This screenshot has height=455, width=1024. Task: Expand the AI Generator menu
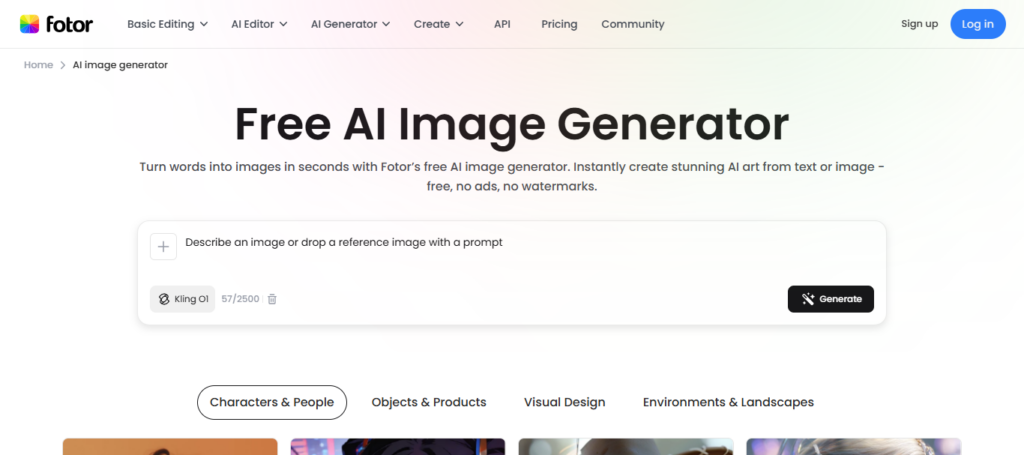(x=351, y=24)
